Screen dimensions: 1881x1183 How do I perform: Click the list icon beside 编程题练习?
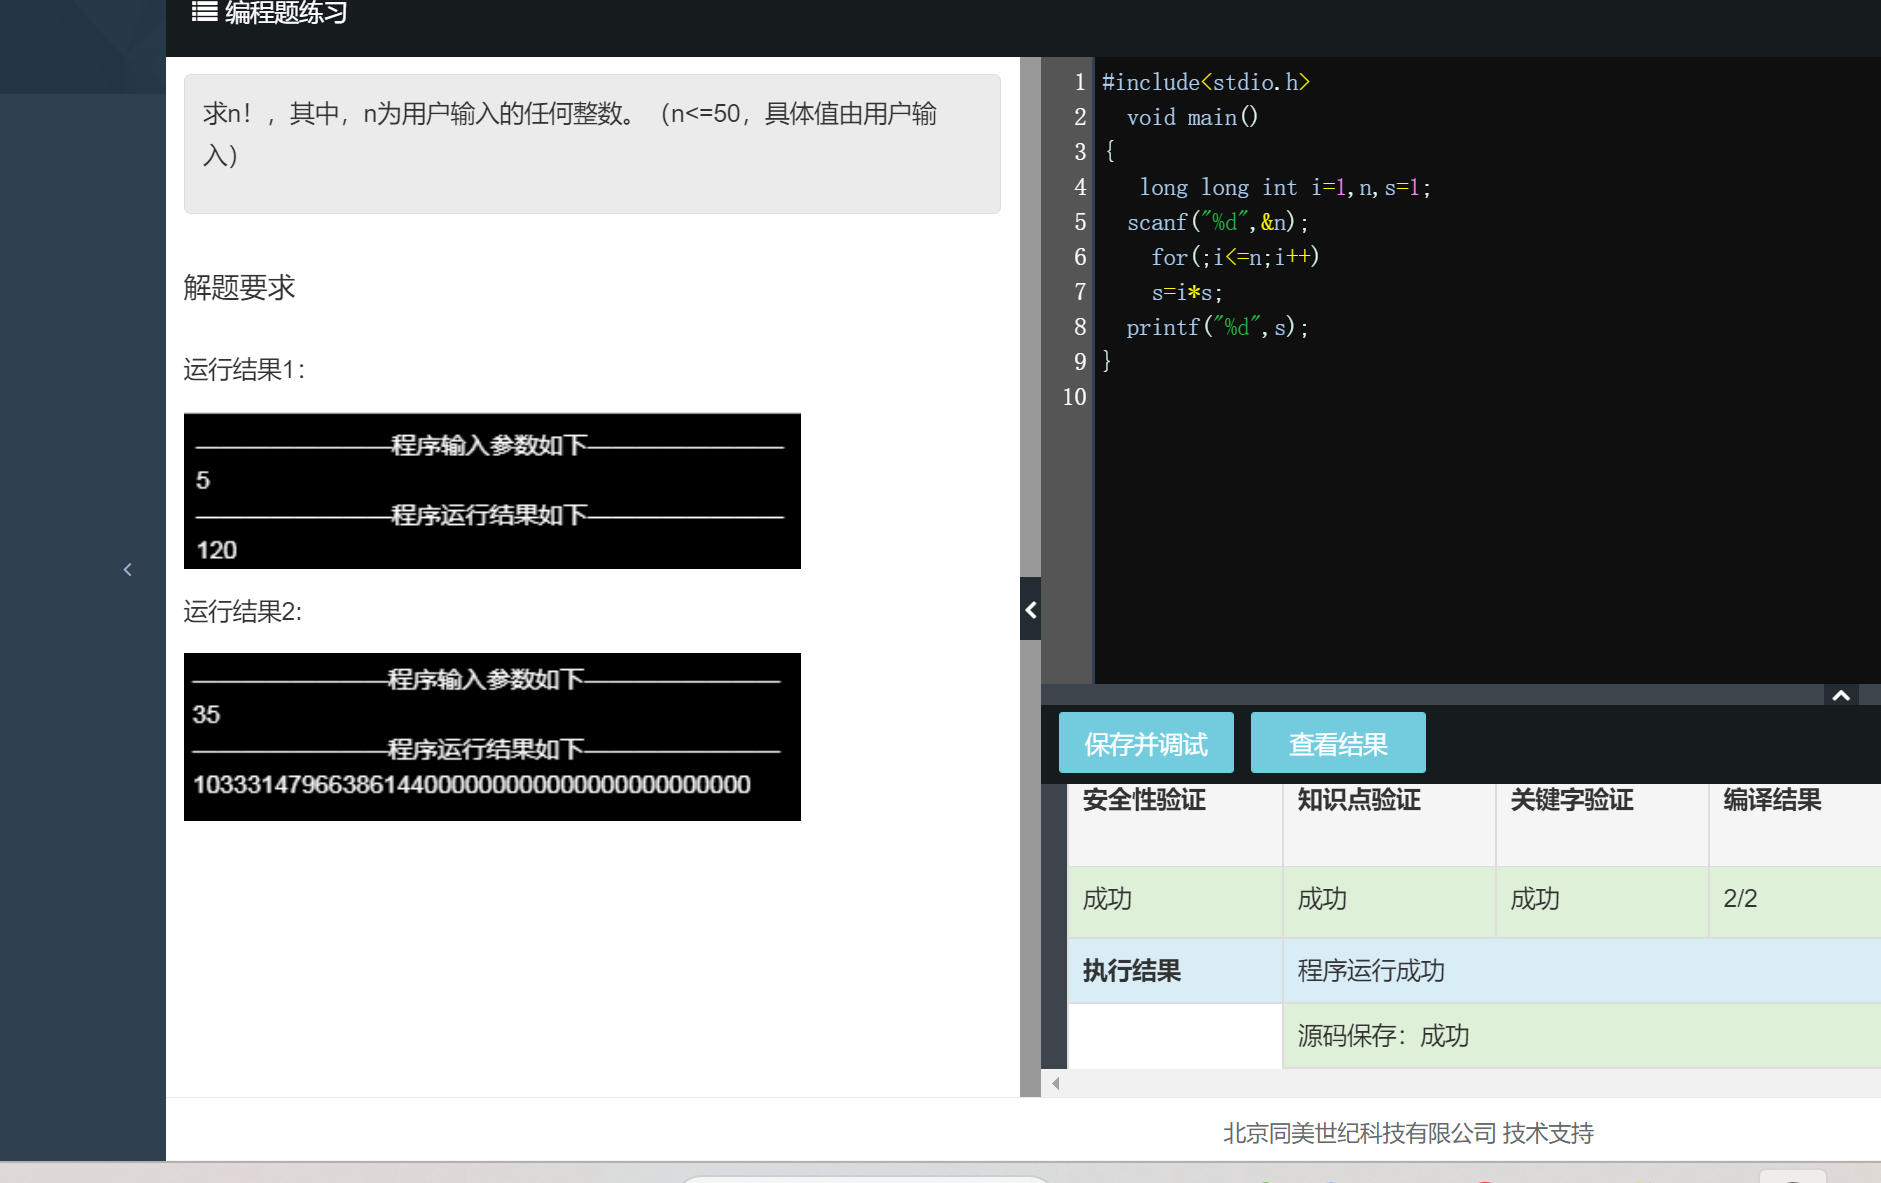tap(204, 12)
